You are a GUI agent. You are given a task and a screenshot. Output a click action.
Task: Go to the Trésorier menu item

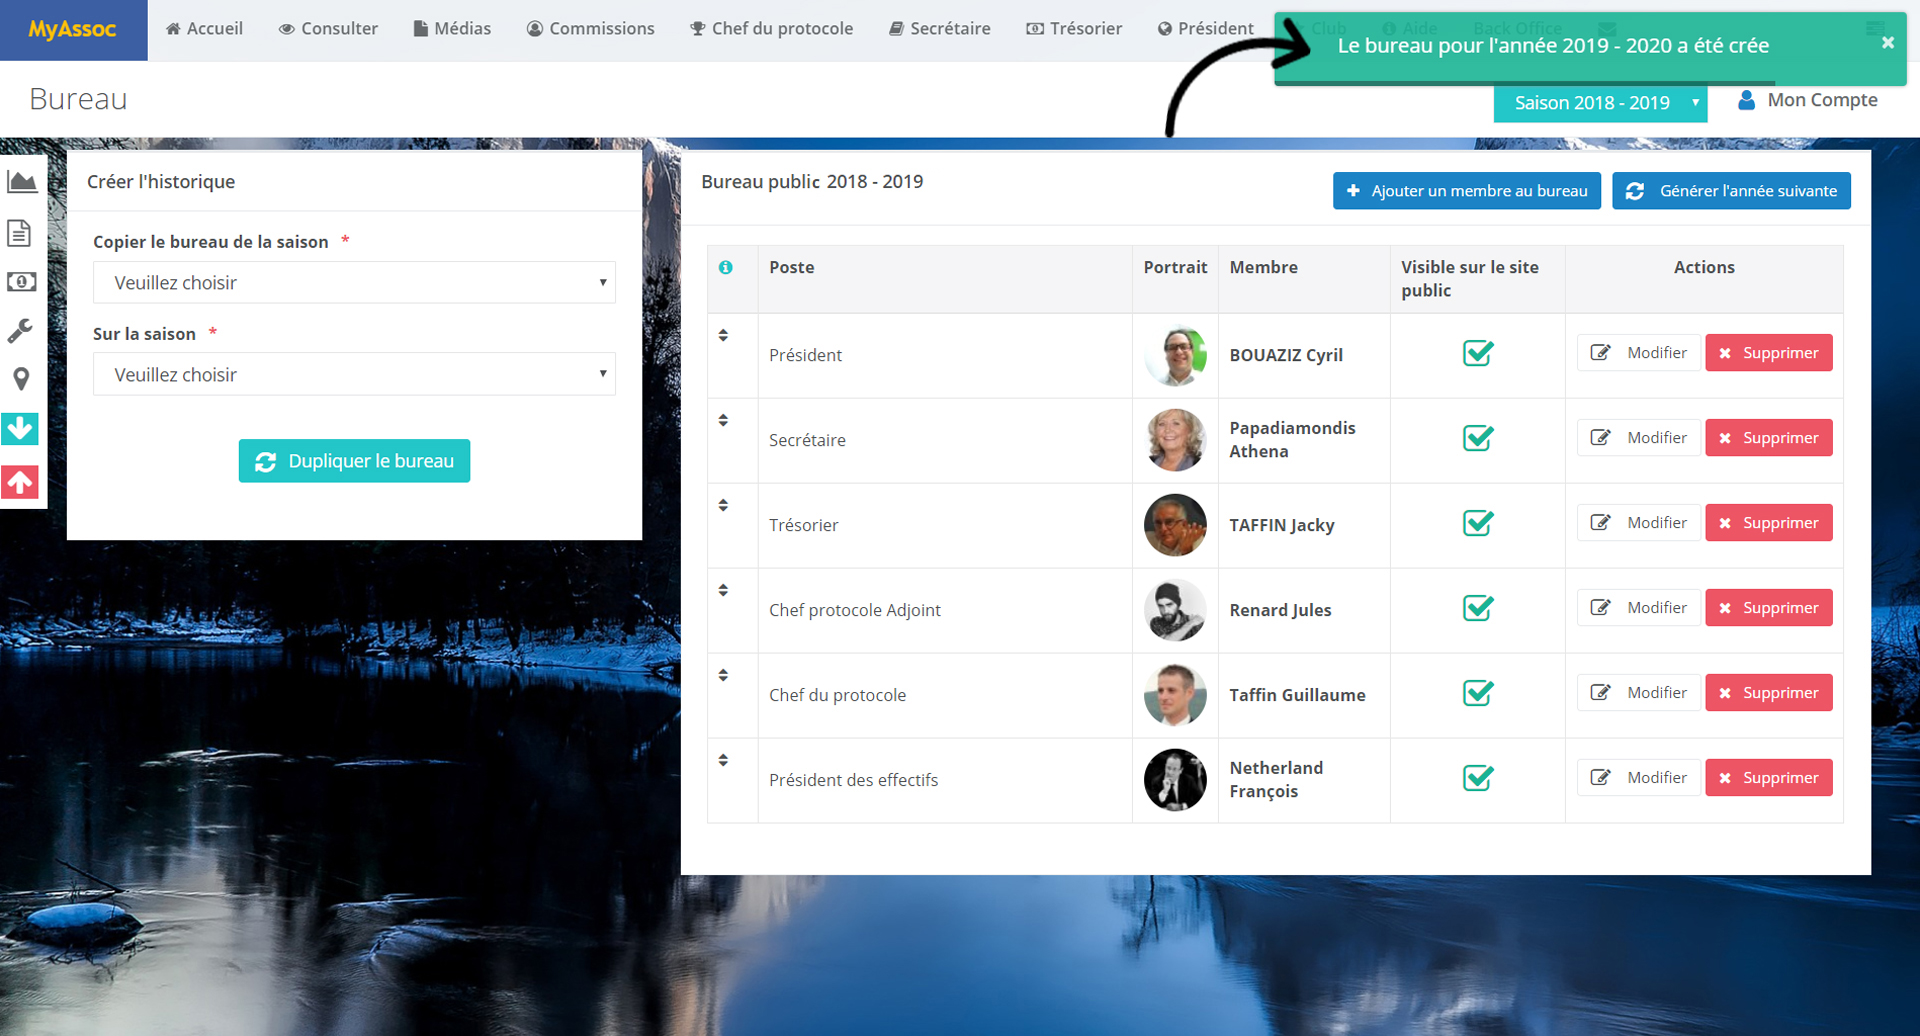pyautogui.click(x=1074, y=29)
